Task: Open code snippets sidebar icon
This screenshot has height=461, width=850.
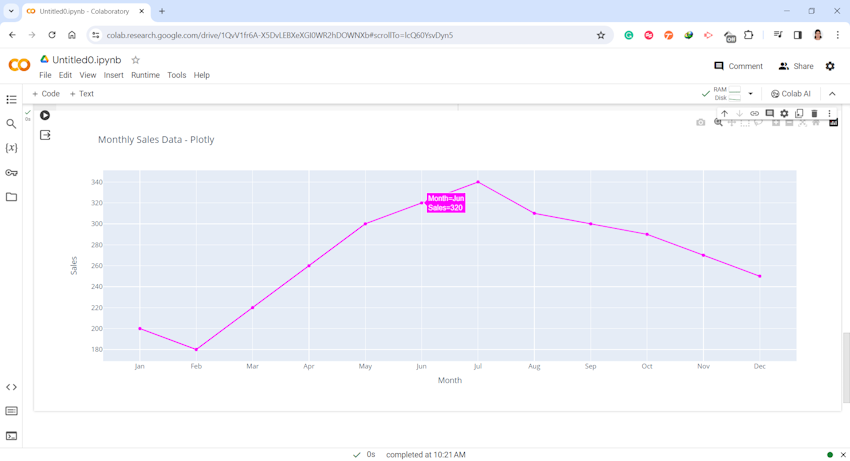Action: (11, 387)
